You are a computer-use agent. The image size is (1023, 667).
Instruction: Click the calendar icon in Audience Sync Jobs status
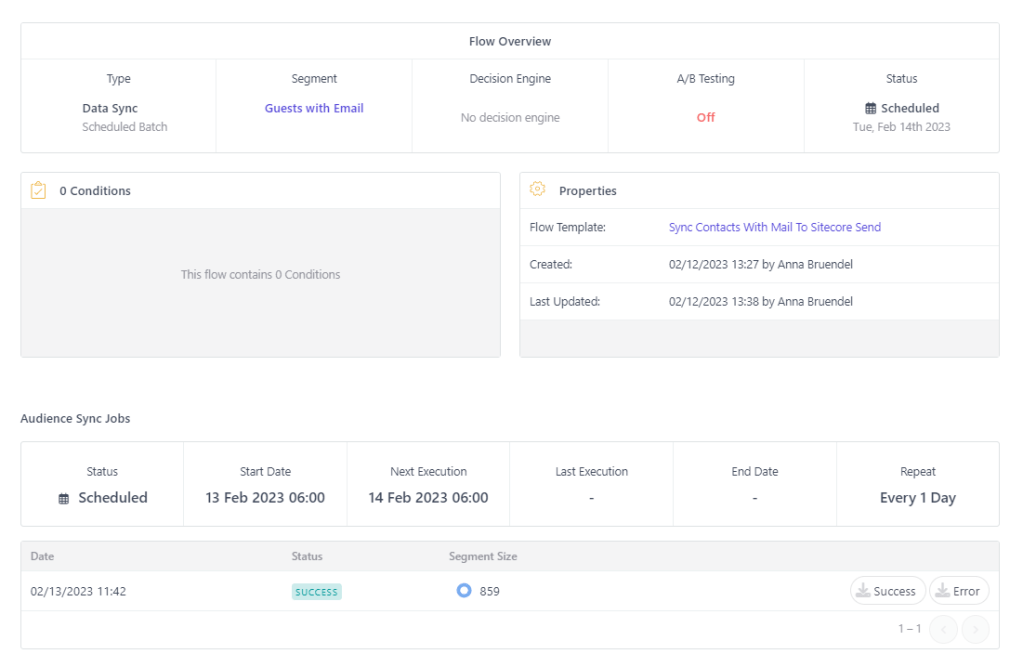coord(64,498)
